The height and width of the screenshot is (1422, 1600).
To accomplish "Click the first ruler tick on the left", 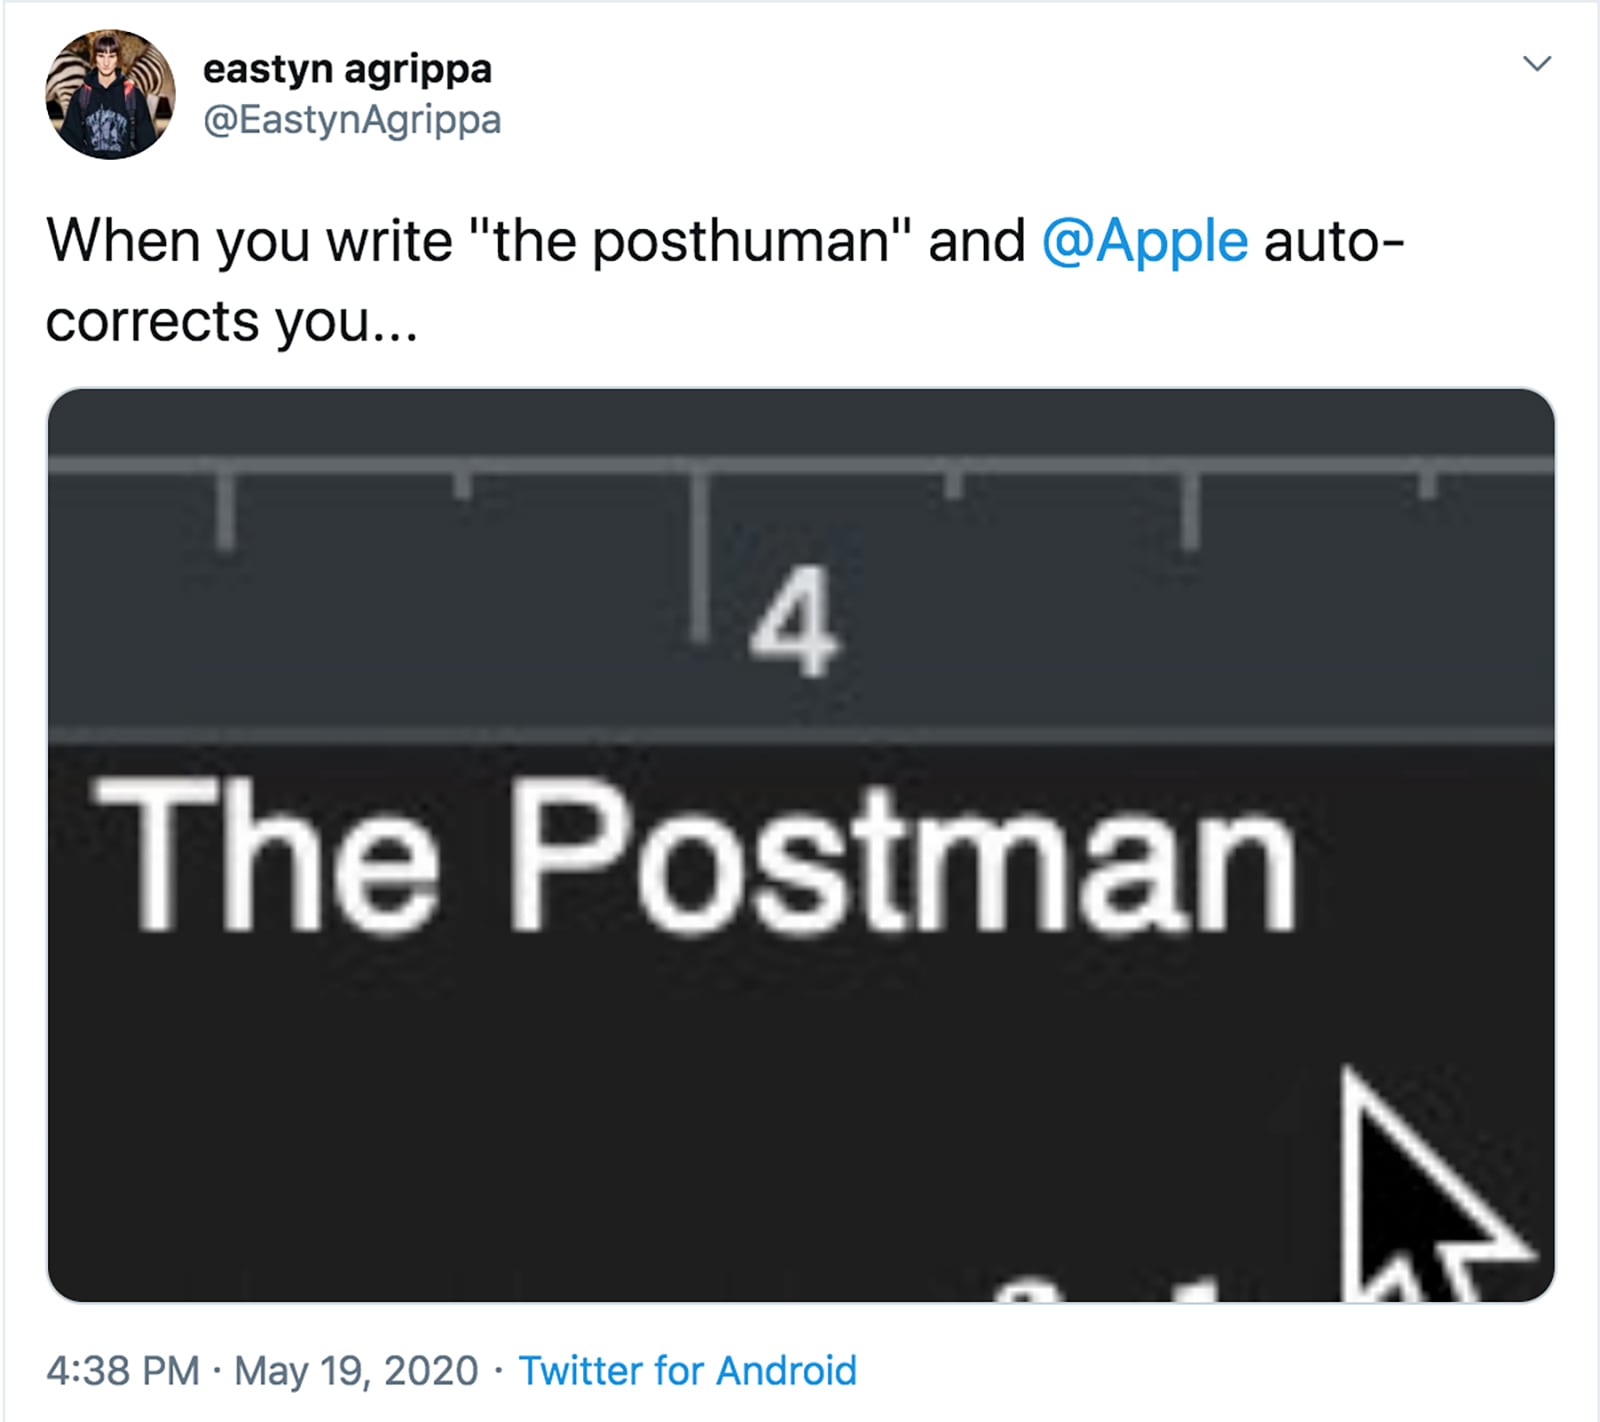I will click(226, 508).
